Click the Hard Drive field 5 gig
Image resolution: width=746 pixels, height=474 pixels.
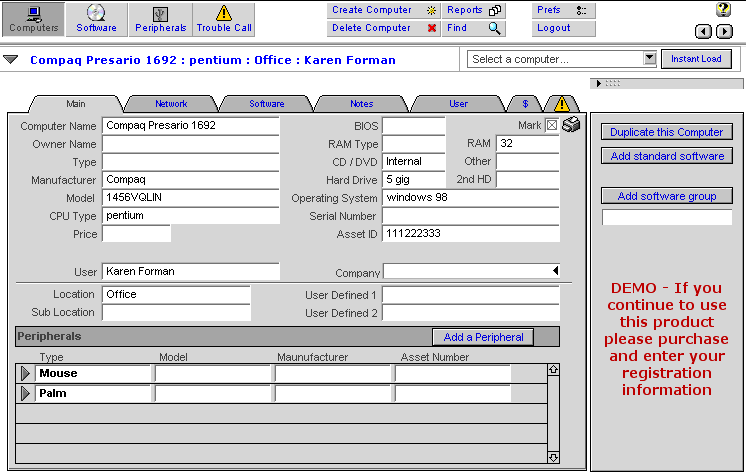tap(414, 180)
